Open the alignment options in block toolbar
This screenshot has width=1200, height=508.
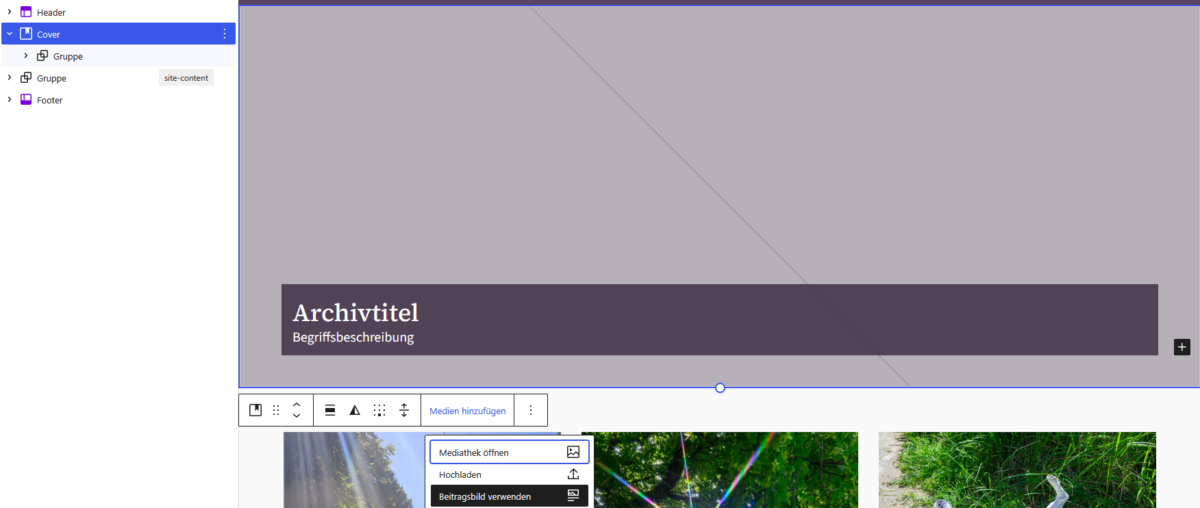pos(330,410)
